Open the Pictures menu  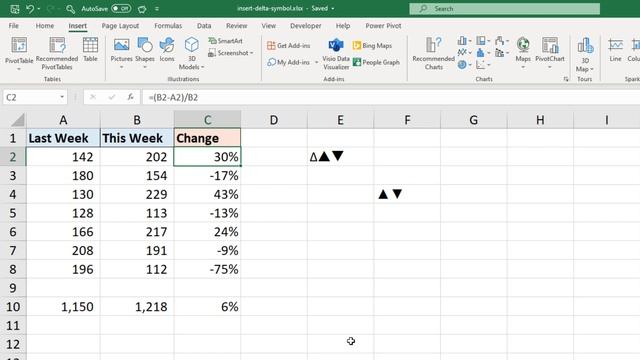click(x=122, y=52)
